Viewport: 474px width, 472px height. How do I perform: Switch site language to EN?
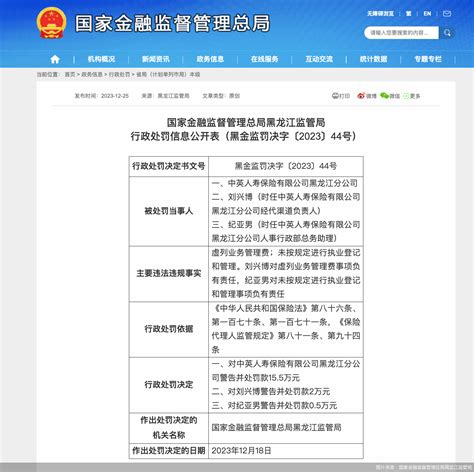[427, 14]
